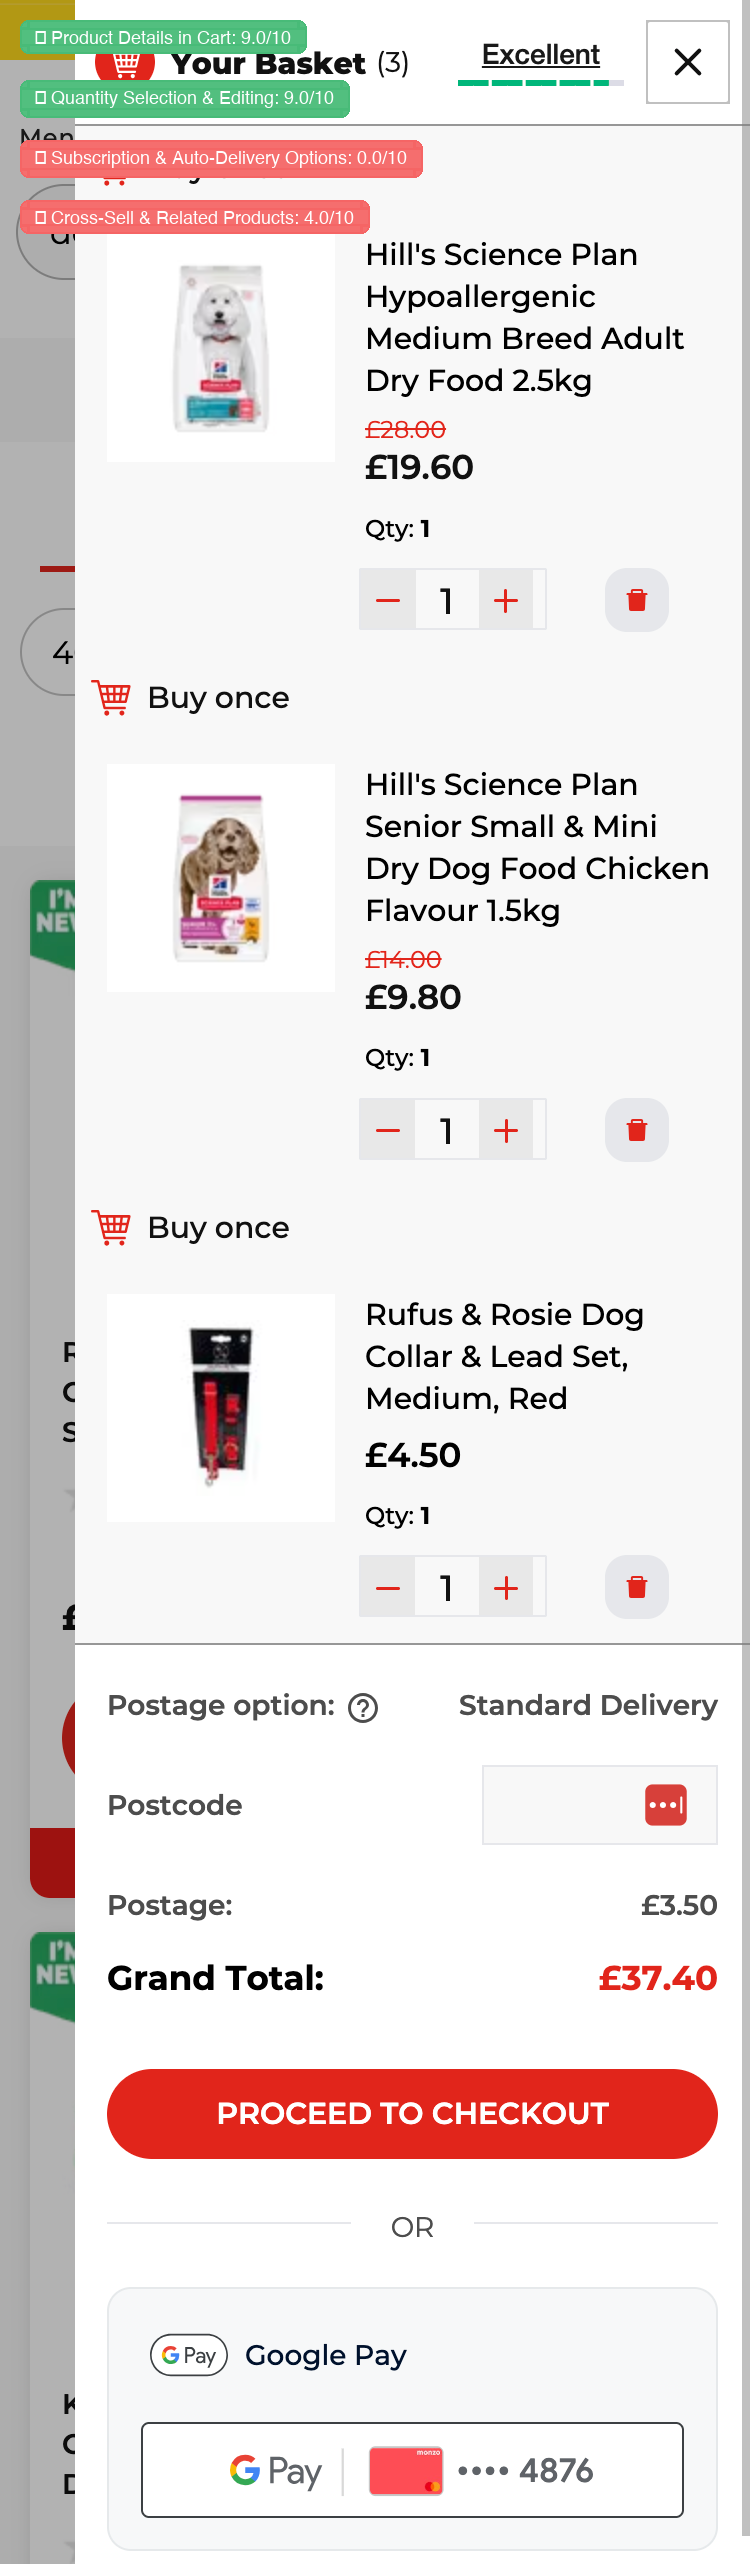Open Hill's Hypoallergenic Medium Breed product thumbnail

[221, 348]
